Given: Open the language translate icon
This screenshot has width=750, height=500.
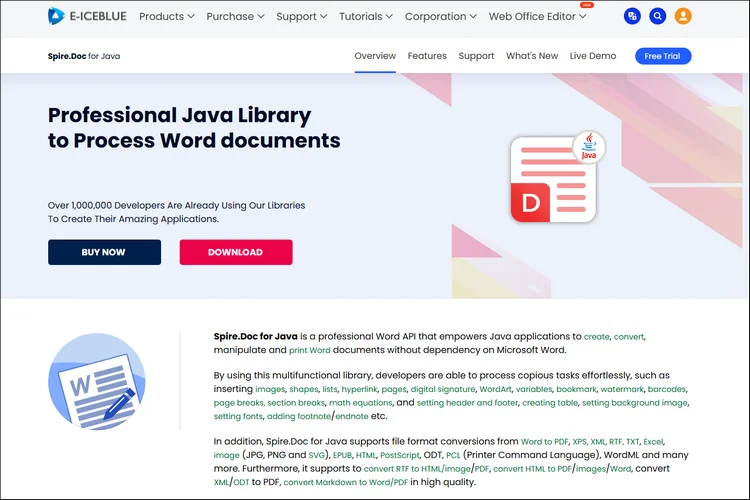Looking at the screenshot, I should click(632, 16).
